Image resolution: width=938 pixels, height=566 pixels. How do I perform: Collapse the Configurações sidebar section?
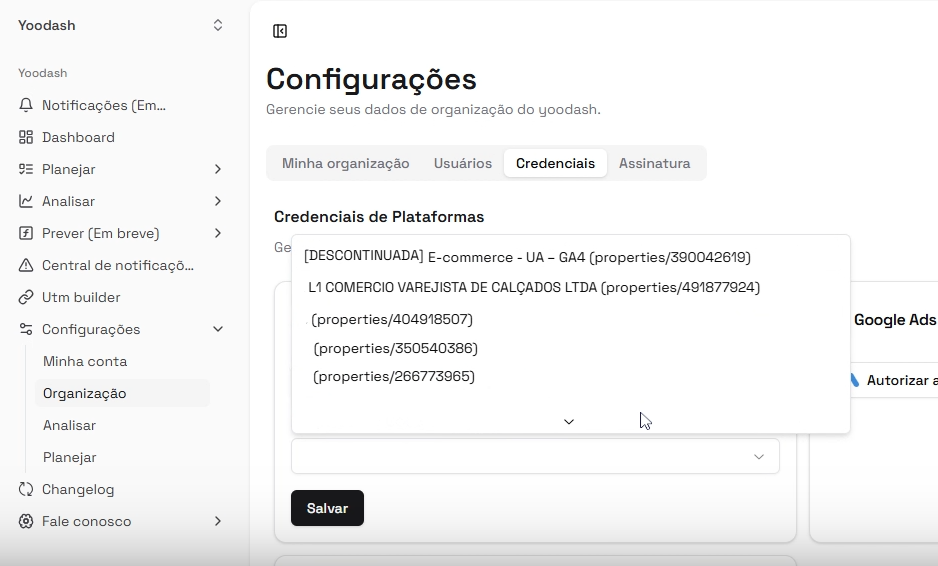tap(218, 329)
